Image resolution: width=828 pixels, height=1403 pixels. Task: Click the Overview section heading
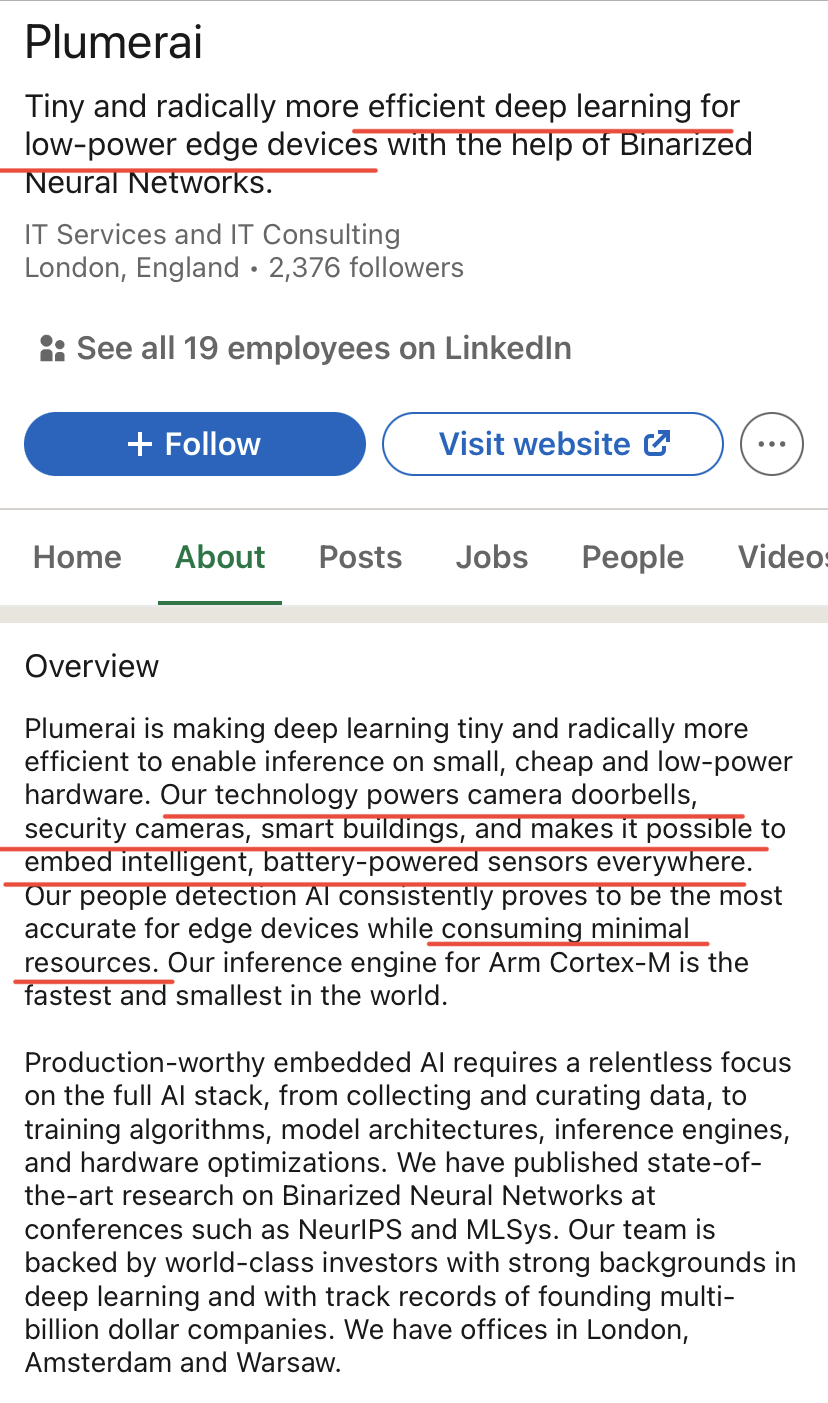point(92,666)
